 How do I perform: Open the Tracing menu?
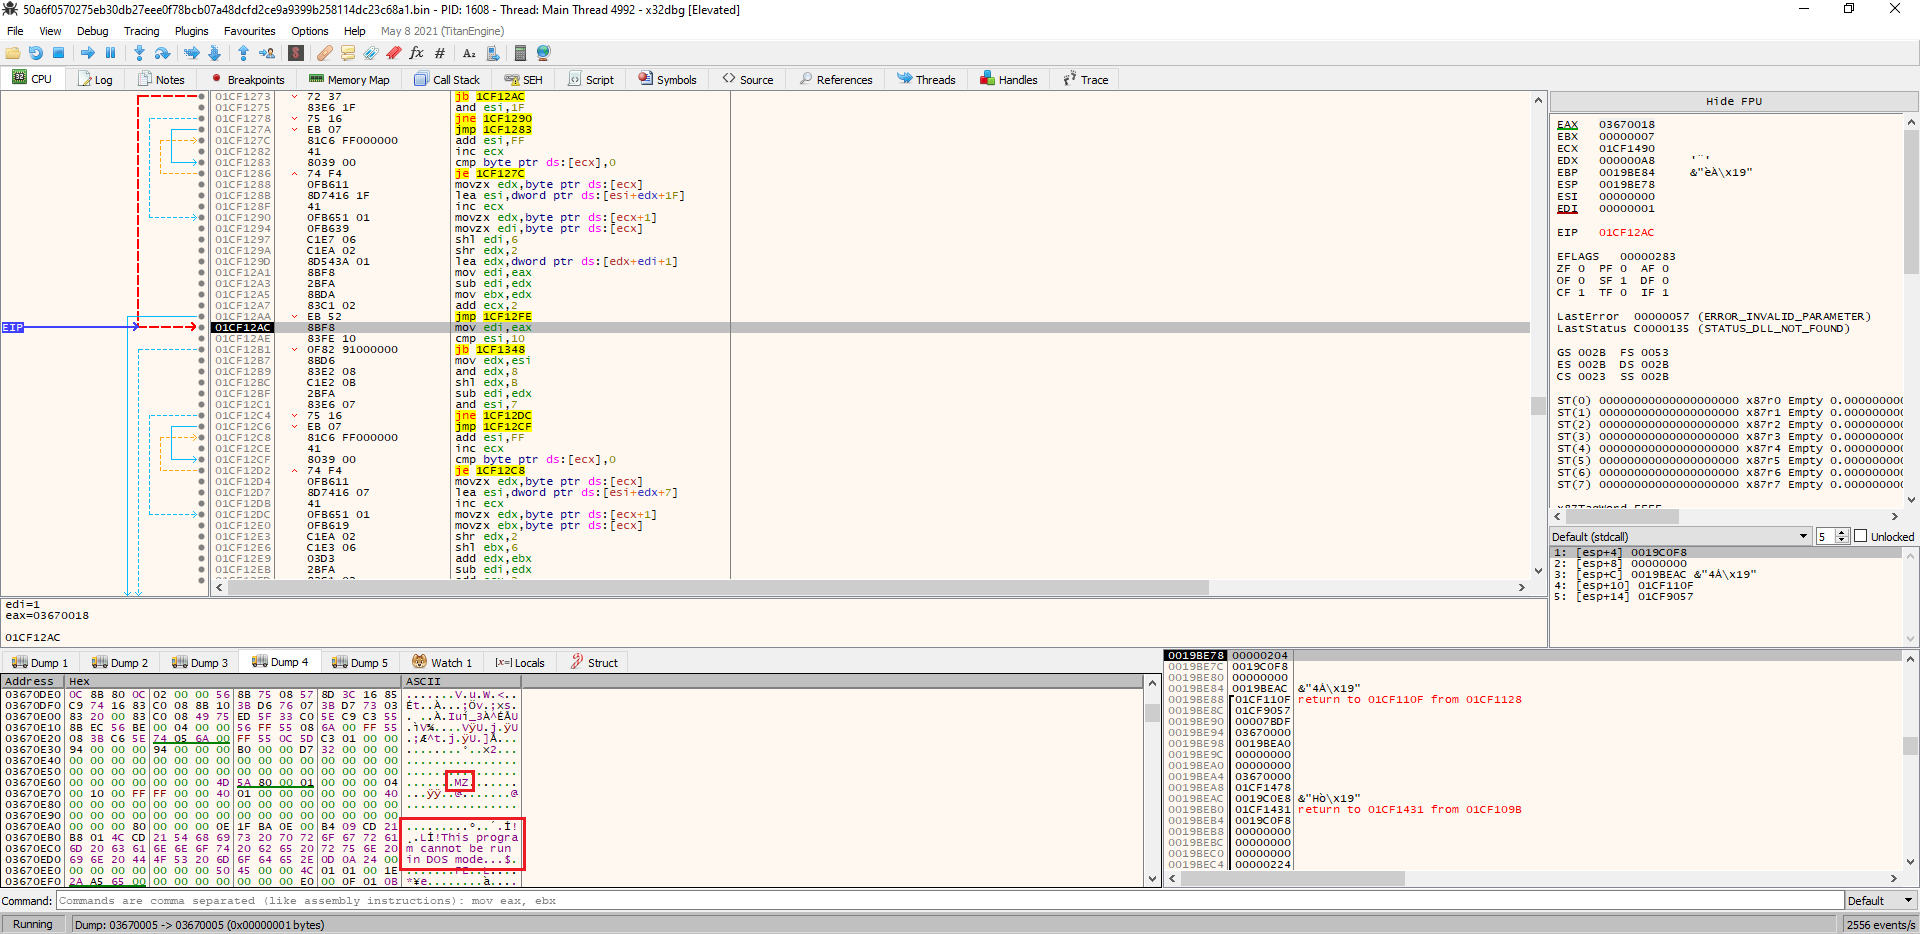click(x=140, y=31)
